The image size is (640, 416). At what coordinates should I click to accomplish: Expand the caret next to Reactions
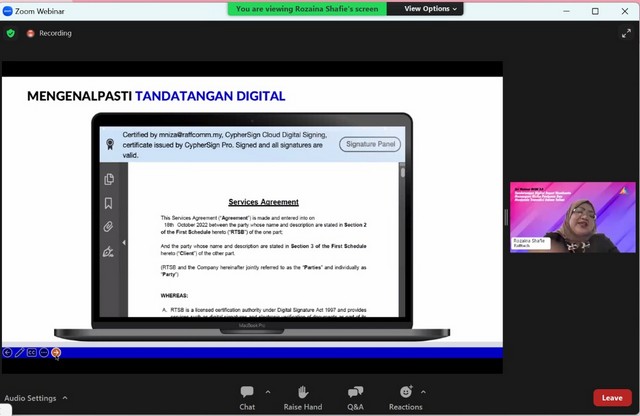point(423,392)
